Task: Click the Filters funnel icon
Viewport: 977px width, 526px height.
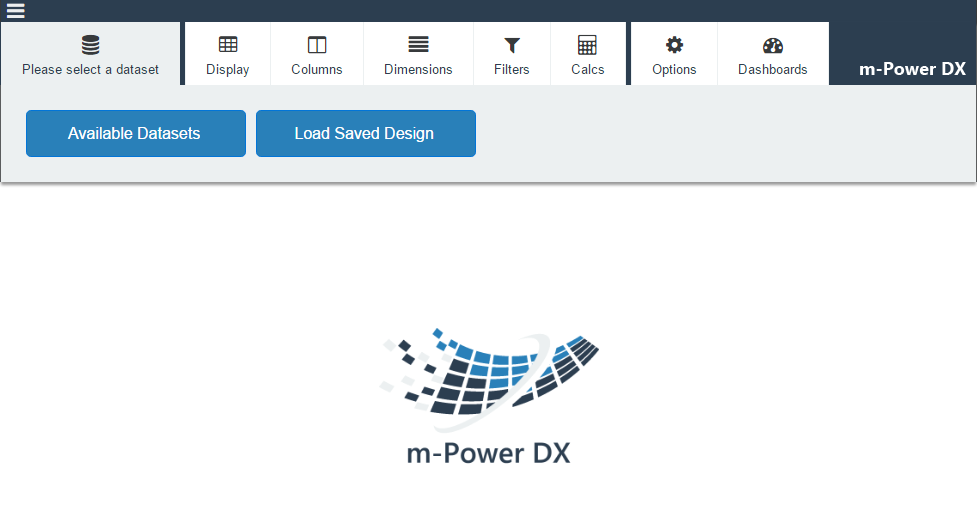Action: (512, 45)
